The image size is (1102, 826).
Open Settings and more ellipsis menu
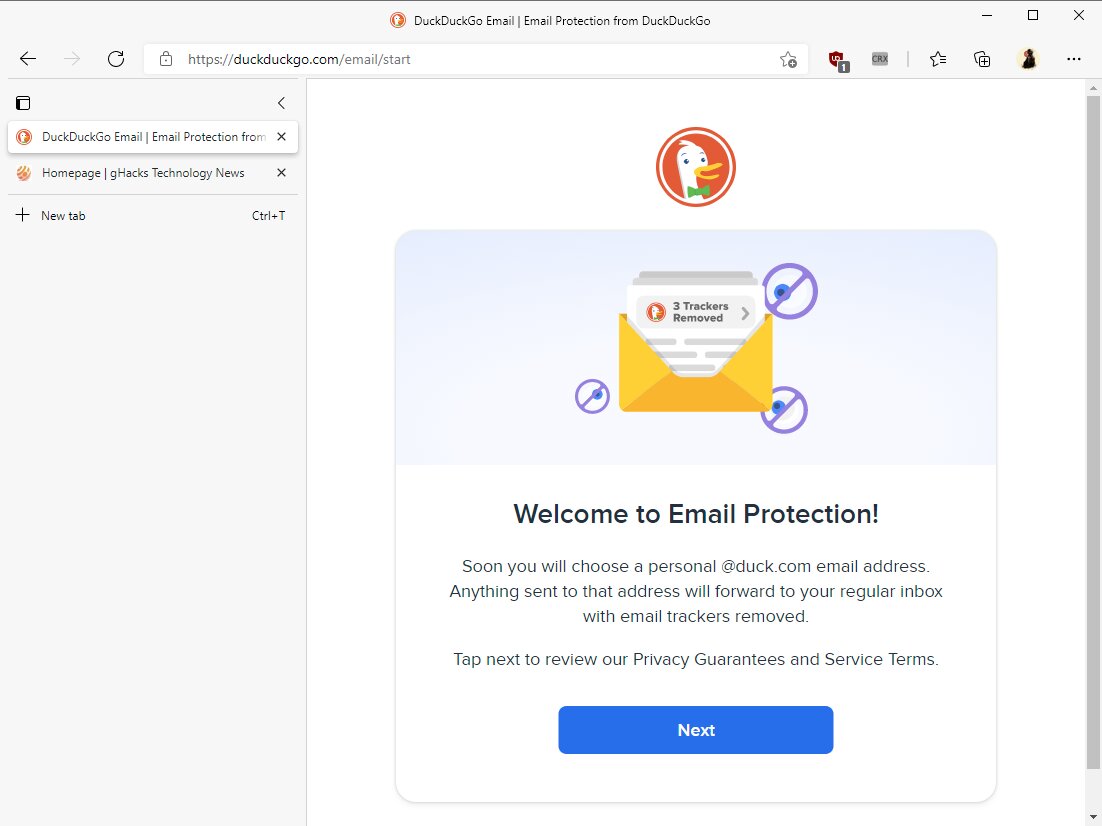tap(1074, 59)
